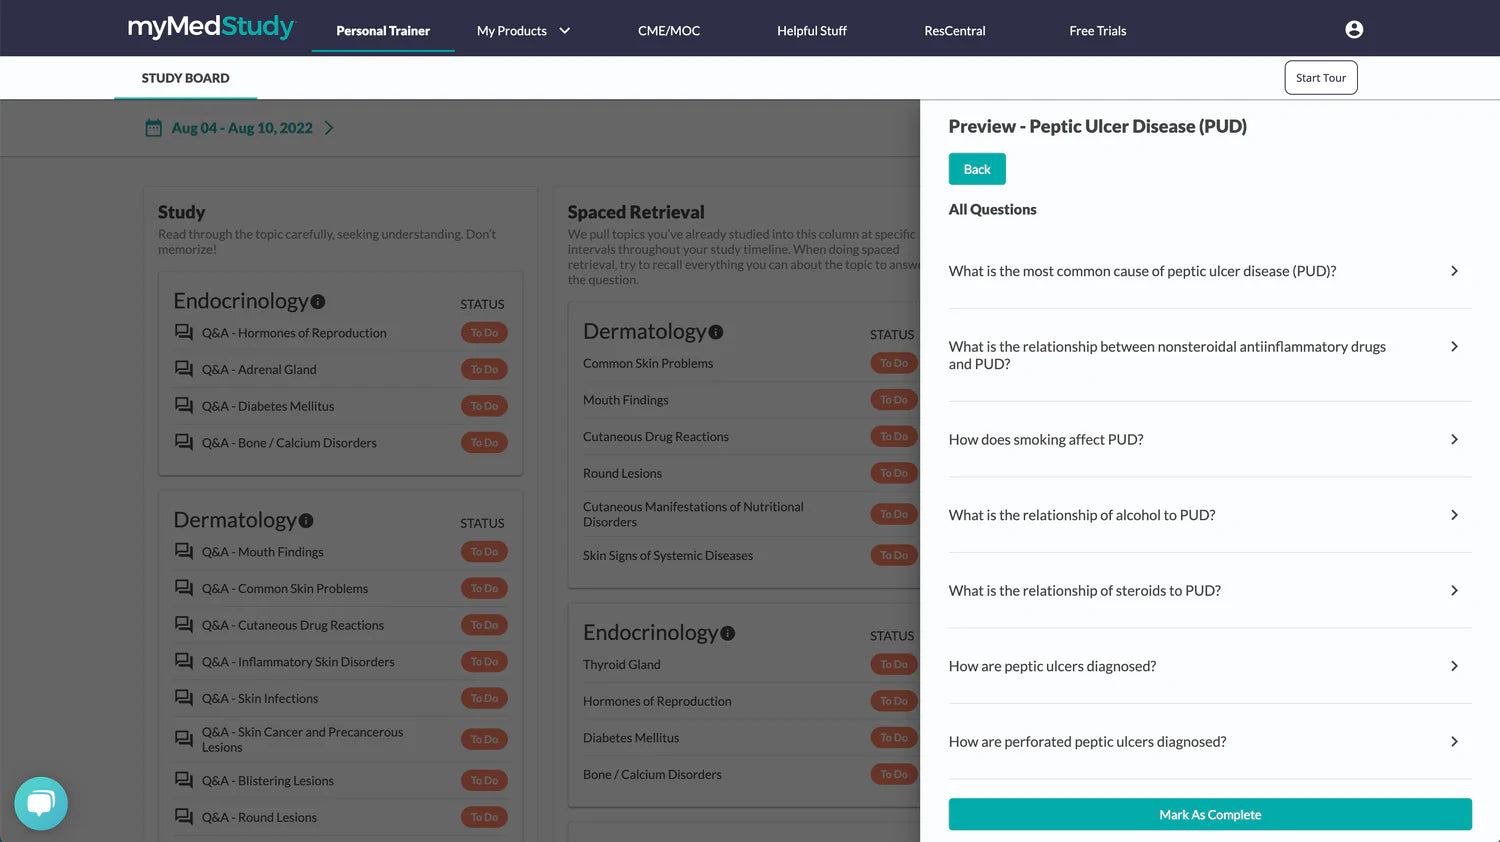Viewport: 1500px width, 842px height.
Task: Expand the My Products dropdown arrow
Action: coord(565,31)
